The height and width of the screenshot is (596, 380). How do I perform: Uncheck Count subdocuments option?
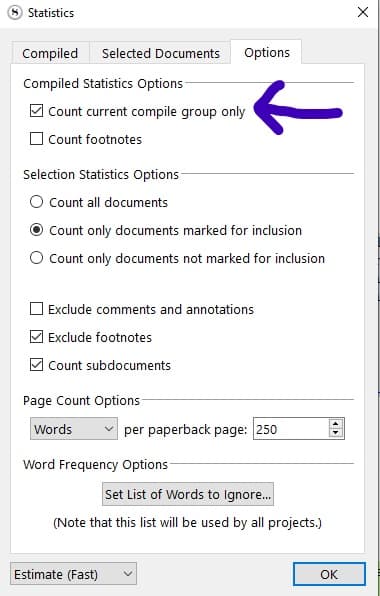36,365
